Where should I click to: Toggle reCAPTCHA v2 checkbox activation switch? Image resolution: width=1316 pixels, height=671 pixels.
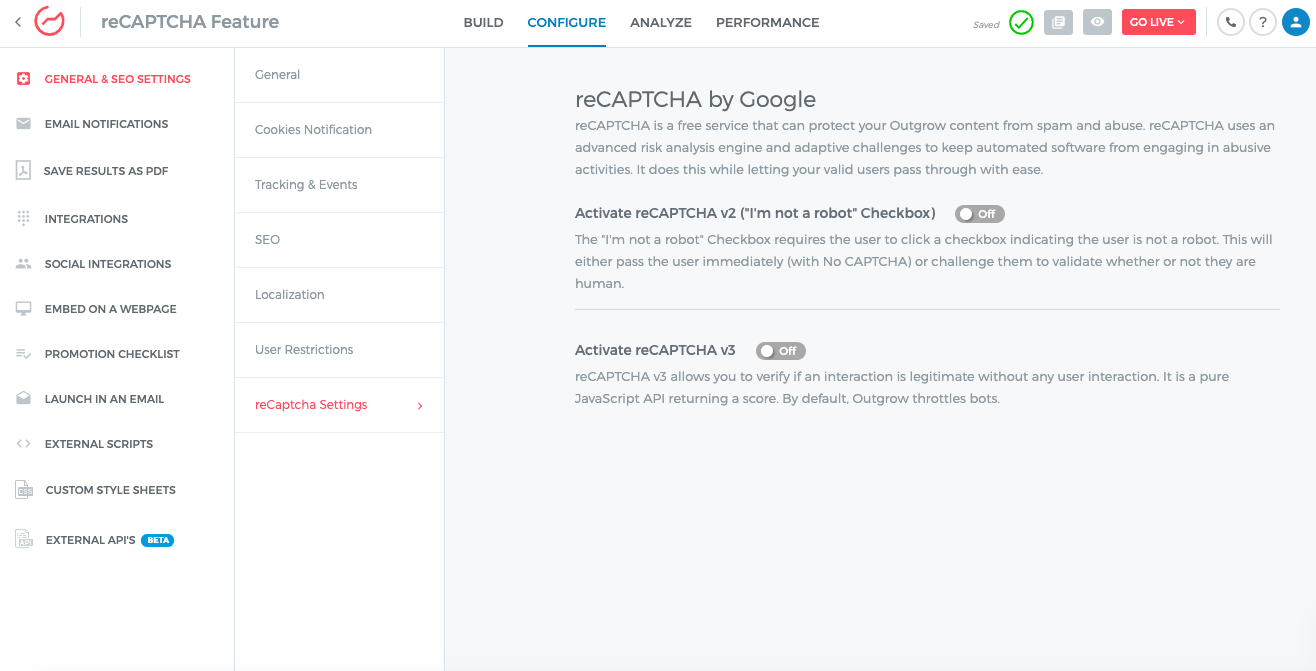979,214
